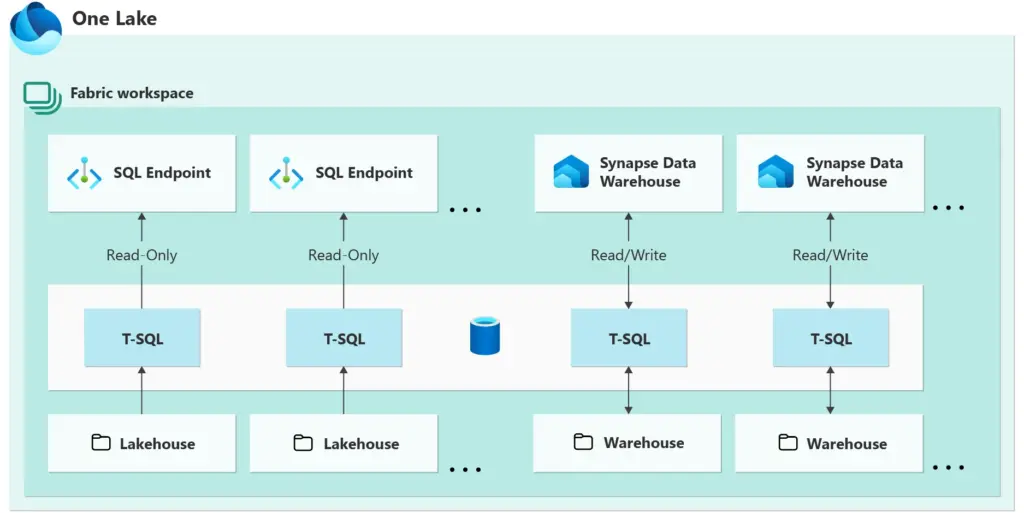Image resolution: width=1024 pixels, height=513 pixels.
Task: Select the Fabric workspace label
Action: coord(131,93)
